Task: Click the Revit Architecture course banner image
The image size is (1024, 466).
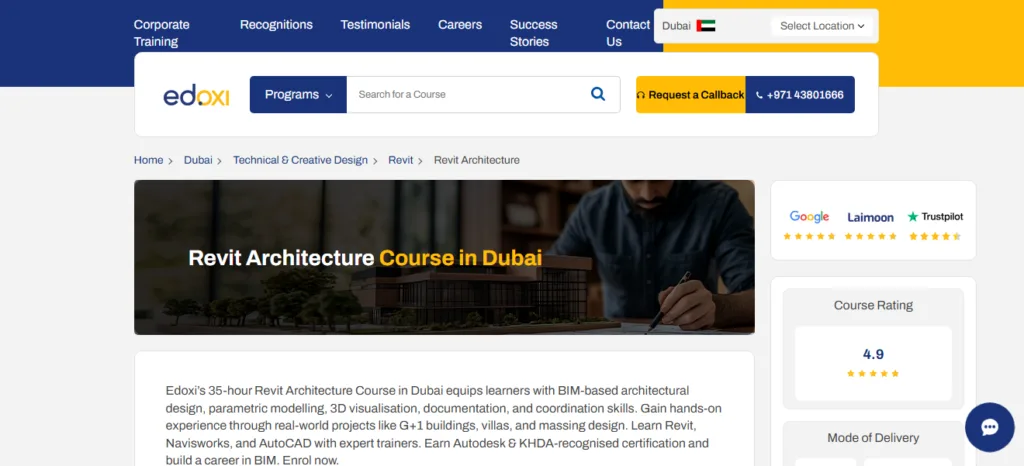Action: [x=444, y=257]
